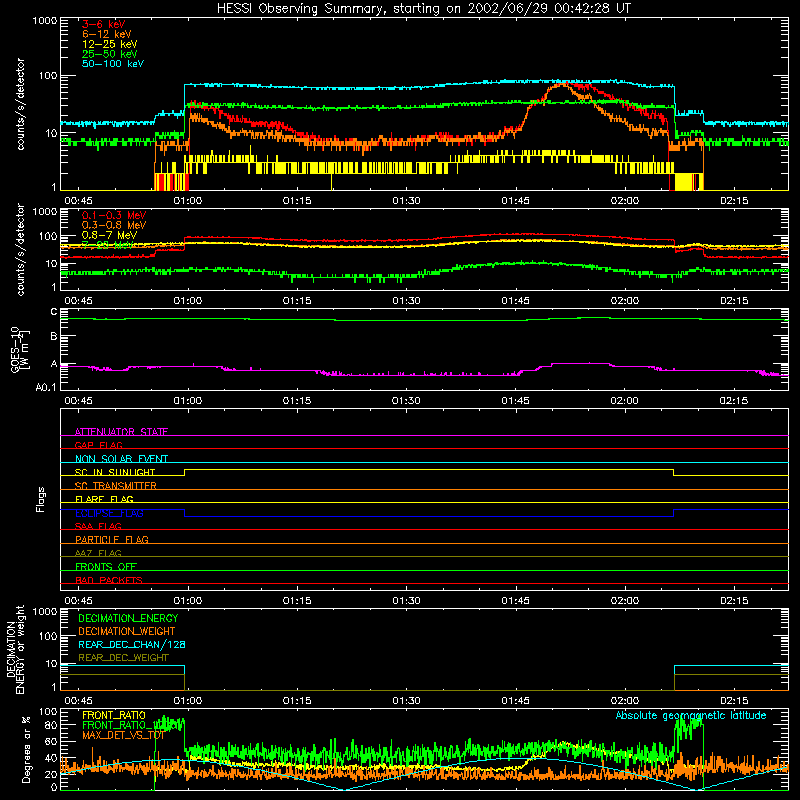The width and height of the screenshot is (800, 800).
Task: Click the MAX_DET_VS_TOT legend label
Action: point(123,735)
